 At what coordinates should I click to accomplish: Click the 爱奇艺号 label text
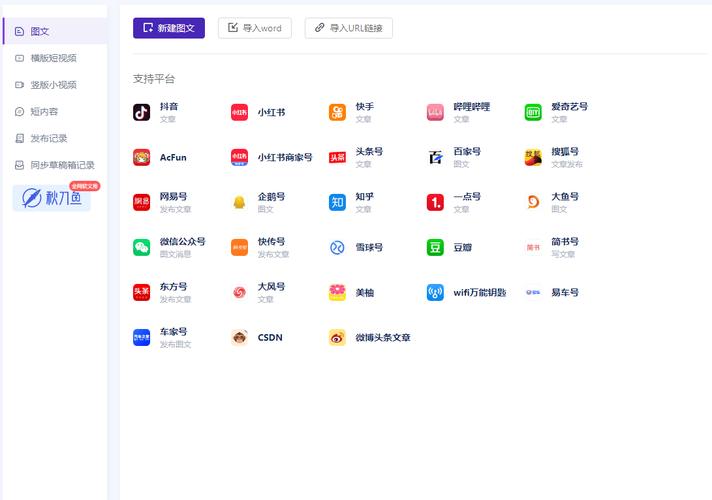(x=569, y=107)
